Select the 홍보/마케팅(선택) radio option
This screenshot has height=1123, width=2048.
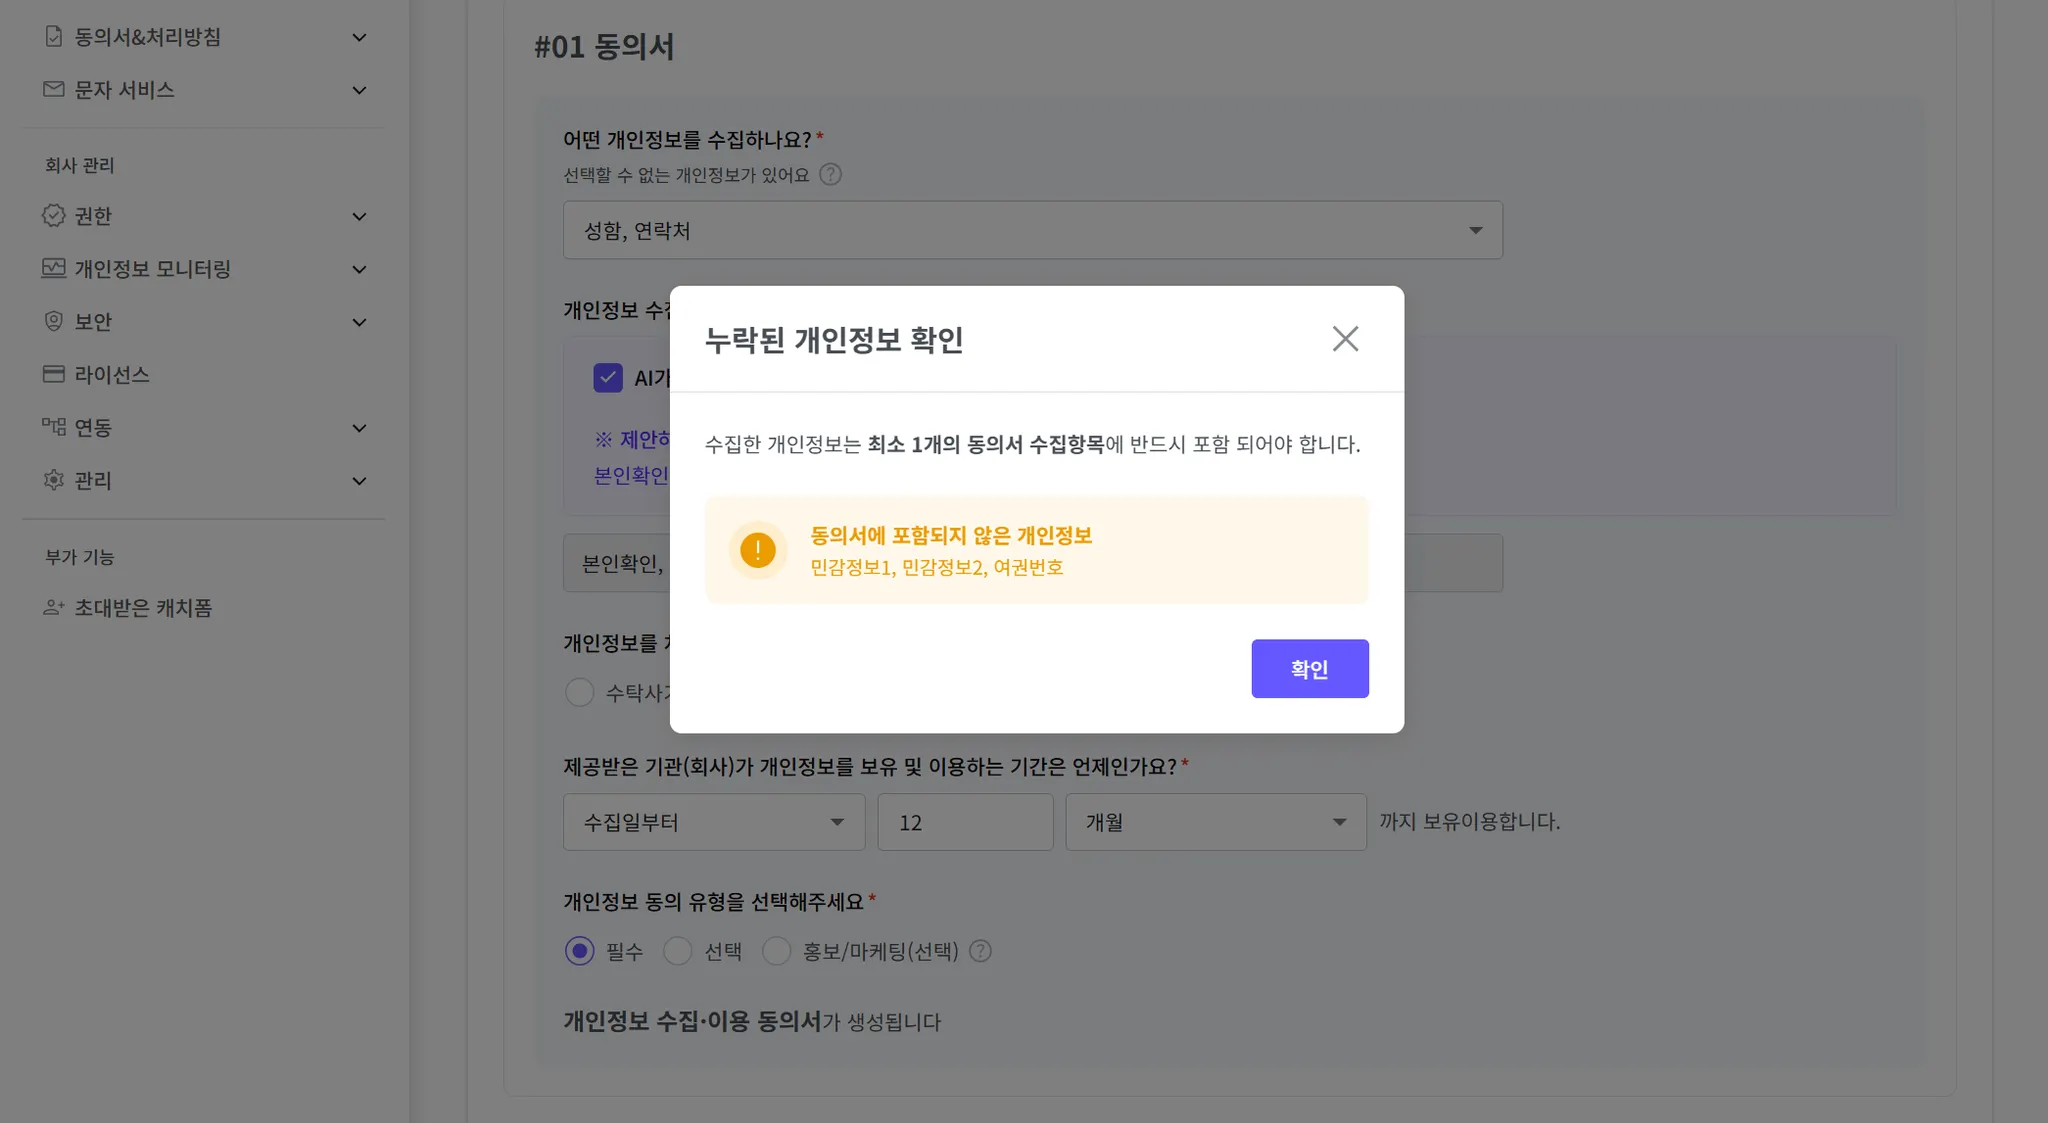click(x=777, y=951)
